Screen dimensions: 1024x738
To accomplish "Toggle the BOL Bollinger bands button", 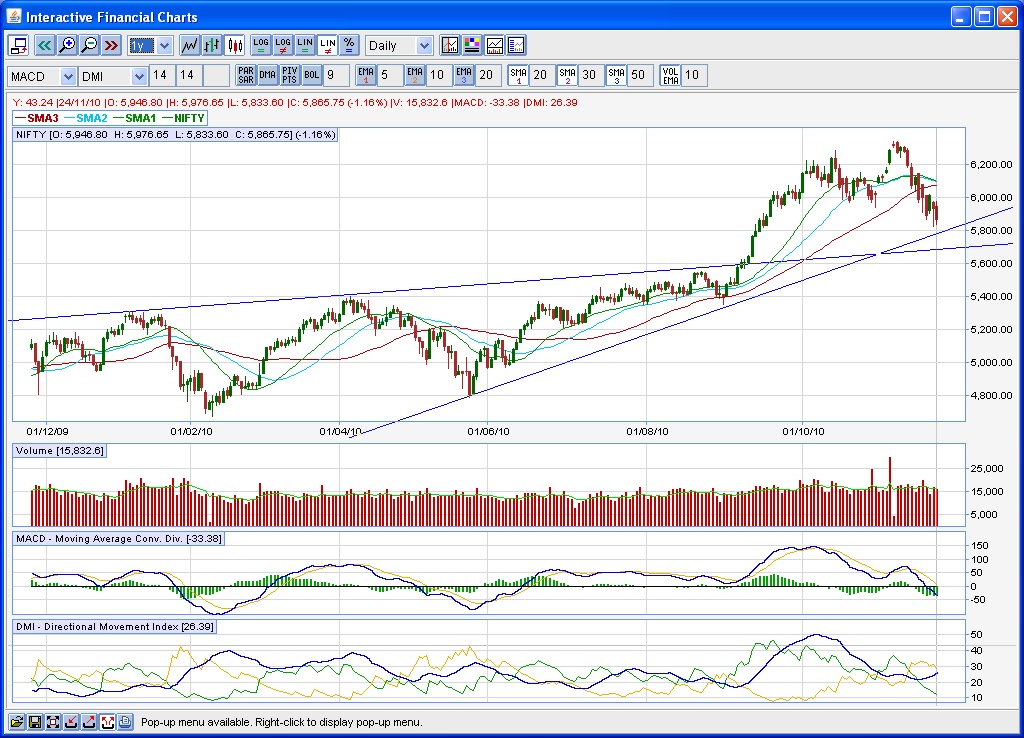I will point(312,75).
